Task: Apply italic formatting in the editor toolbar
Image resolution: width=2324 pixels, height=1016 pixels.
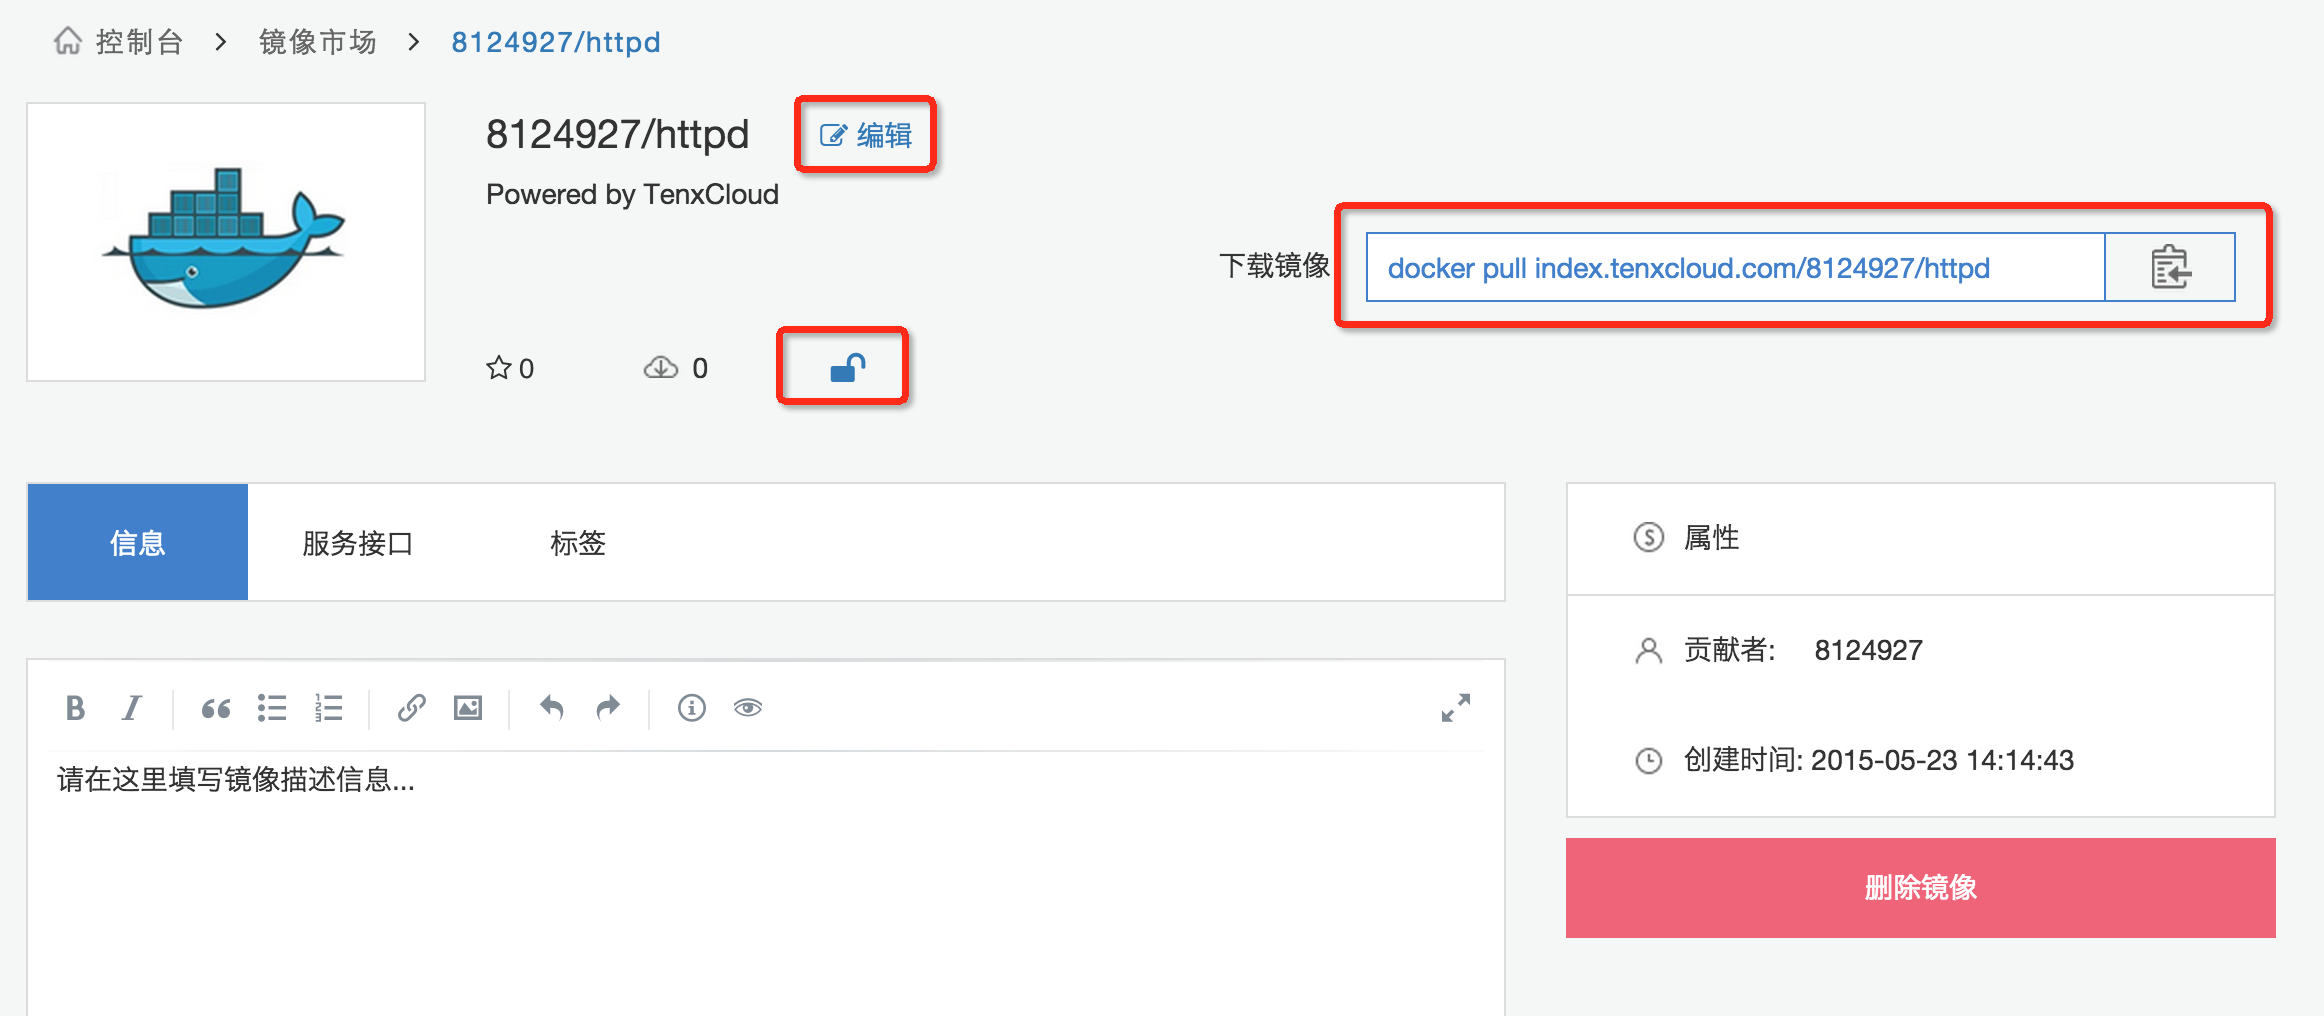Action: [x=131, y=708]
